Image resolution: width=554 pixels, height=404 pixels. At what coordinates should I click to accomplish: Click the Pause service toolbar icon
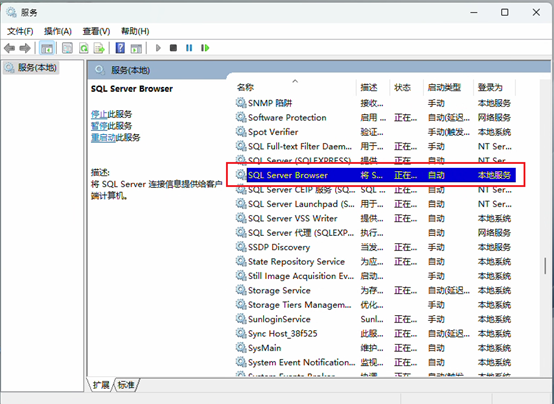click(189, 48)
